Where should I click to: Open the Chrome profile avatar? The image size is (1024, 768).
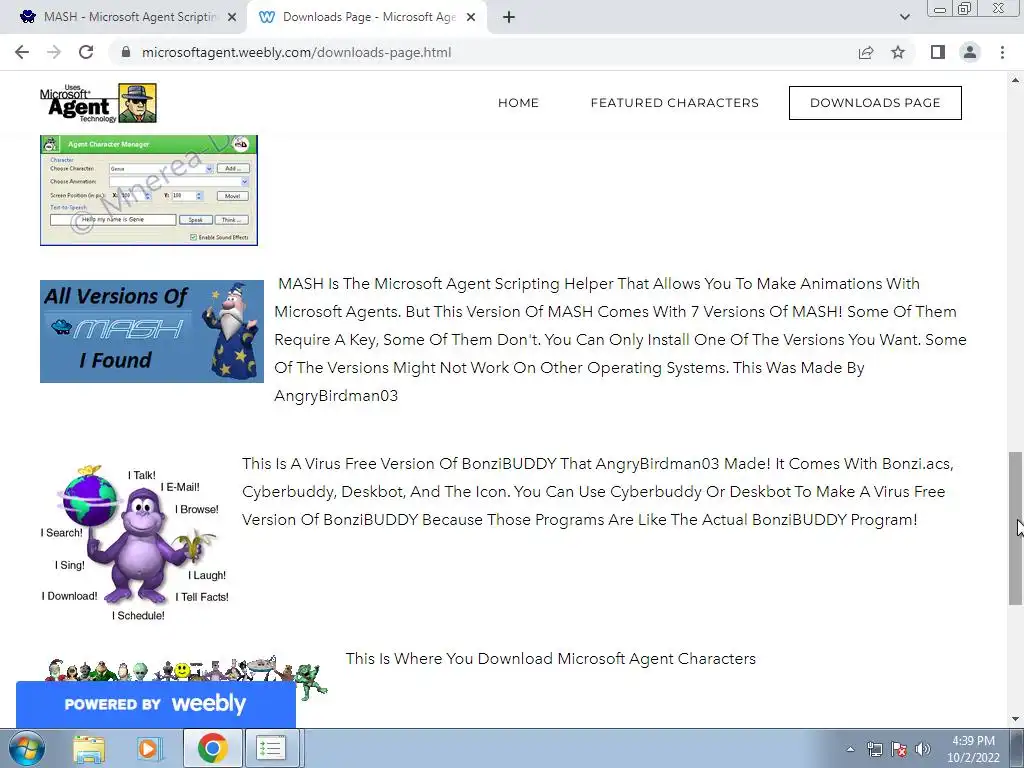click(970, 52)
